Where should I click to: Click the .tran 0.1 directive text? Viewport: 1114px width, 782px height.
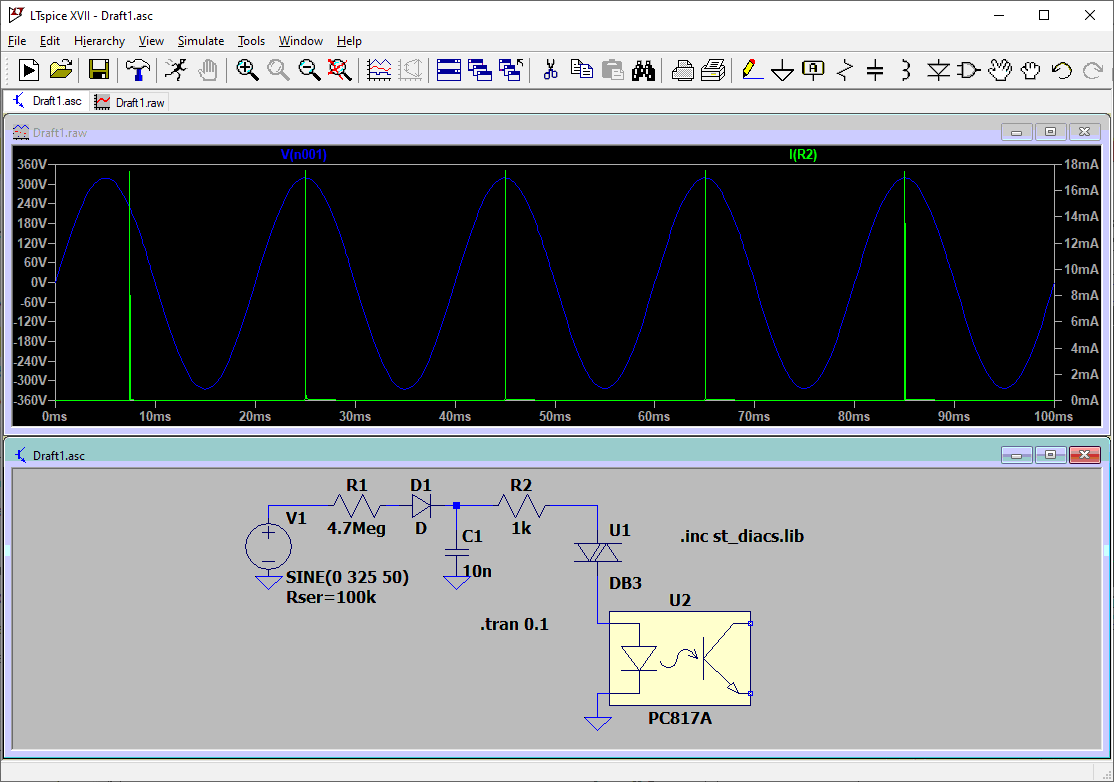(514, 624)
